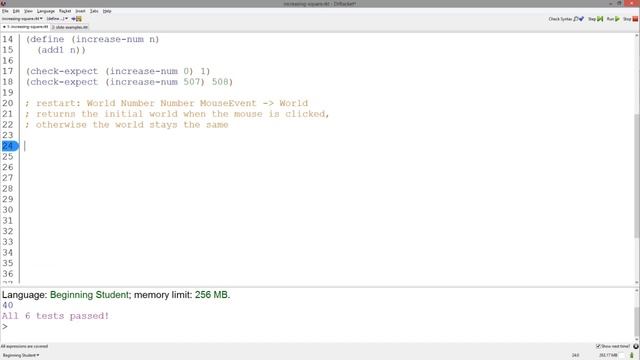Click comment 'otherwise the world stays the same'
Screen dimensions: 640x360
pos(127,124)
